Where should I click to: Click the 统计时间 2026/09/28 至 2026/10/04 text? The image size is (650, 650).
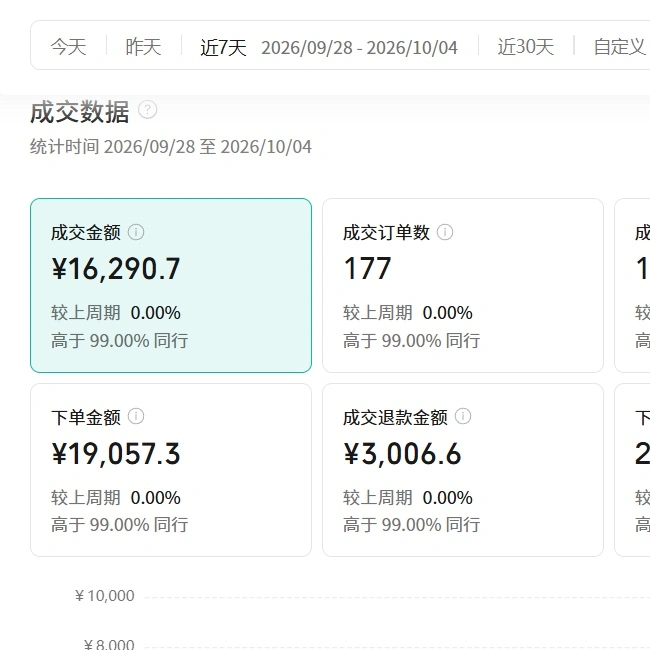click(x=171, y=147)
